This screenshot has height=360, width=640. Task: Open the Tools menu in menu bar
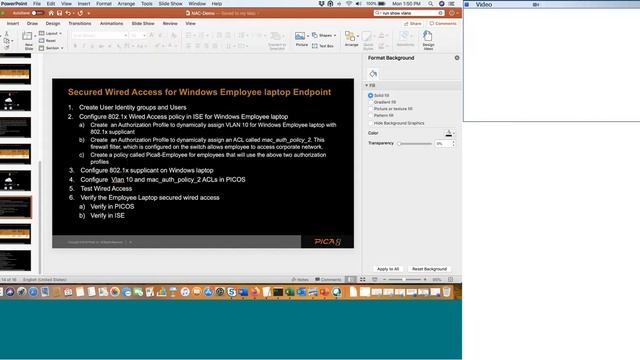(147, 4)
